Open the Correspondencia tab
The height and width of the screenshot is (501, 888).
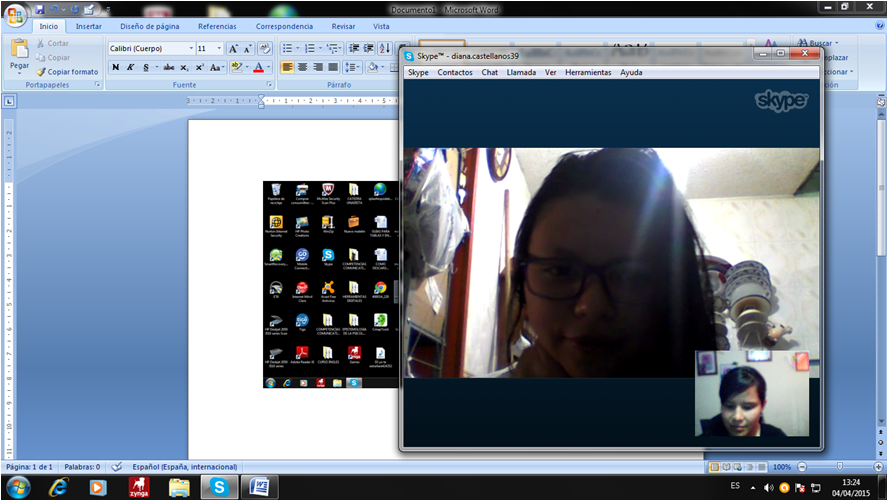tap(284, 26)
